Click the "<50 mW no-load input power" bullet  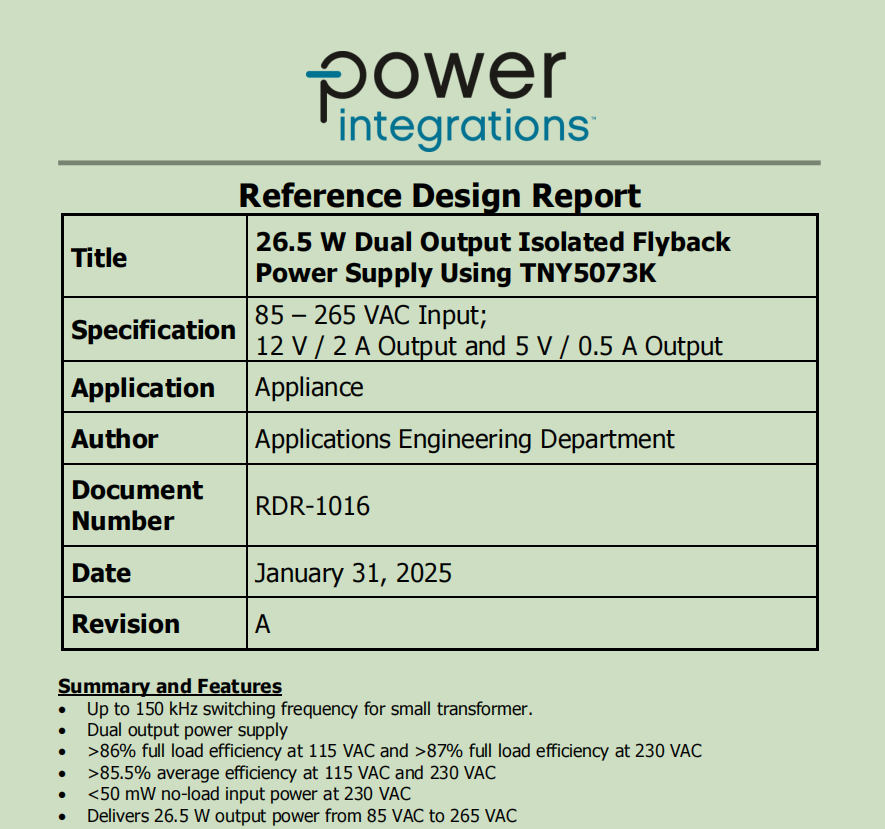click(249, 794)
